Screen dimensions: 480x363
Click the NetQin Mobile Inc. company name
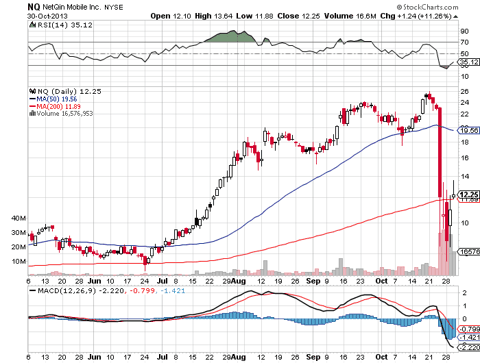pos(72,7)
